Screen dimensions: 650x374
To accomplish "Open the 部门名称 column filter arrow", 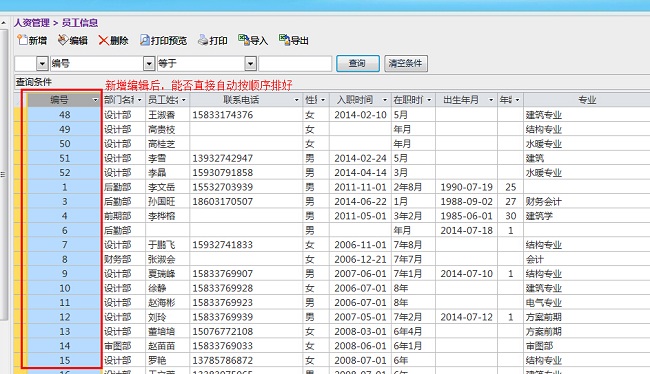I will click(139, 100).
